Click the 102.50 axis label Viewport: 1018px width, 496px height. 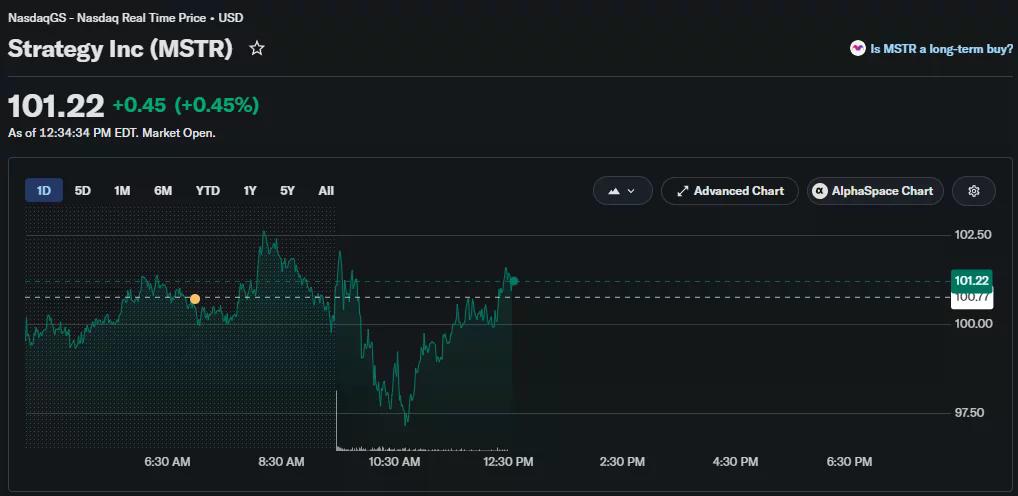(971, 234)
